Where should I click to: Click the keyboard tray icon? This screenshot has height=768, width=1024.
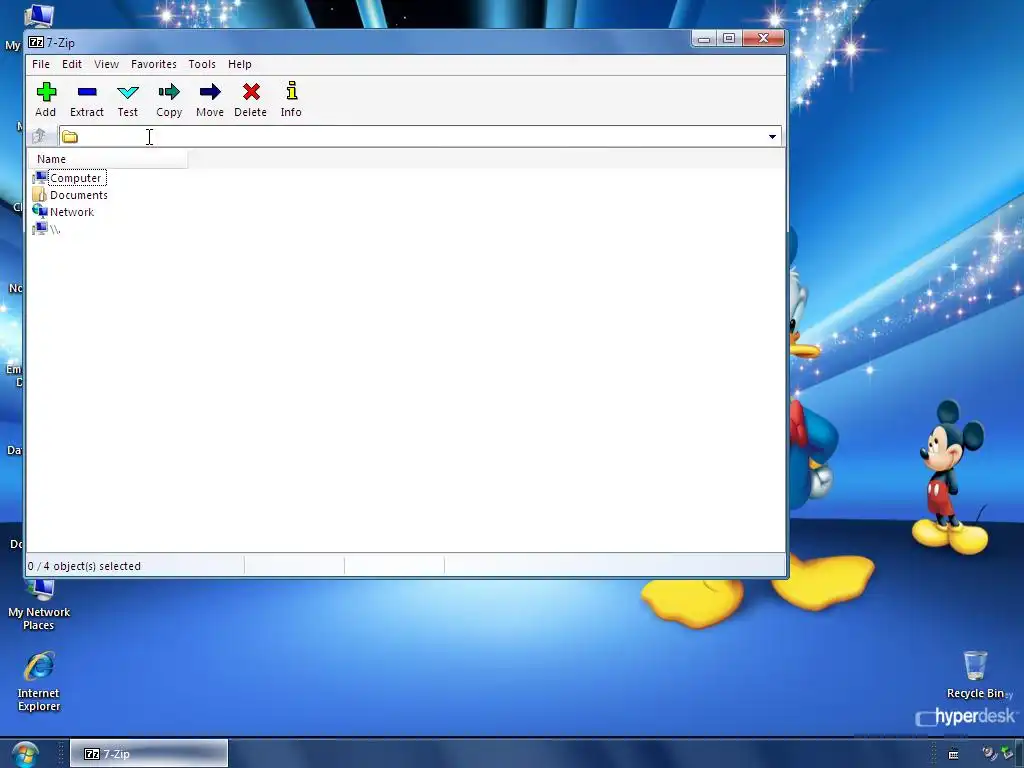(953, 754)
